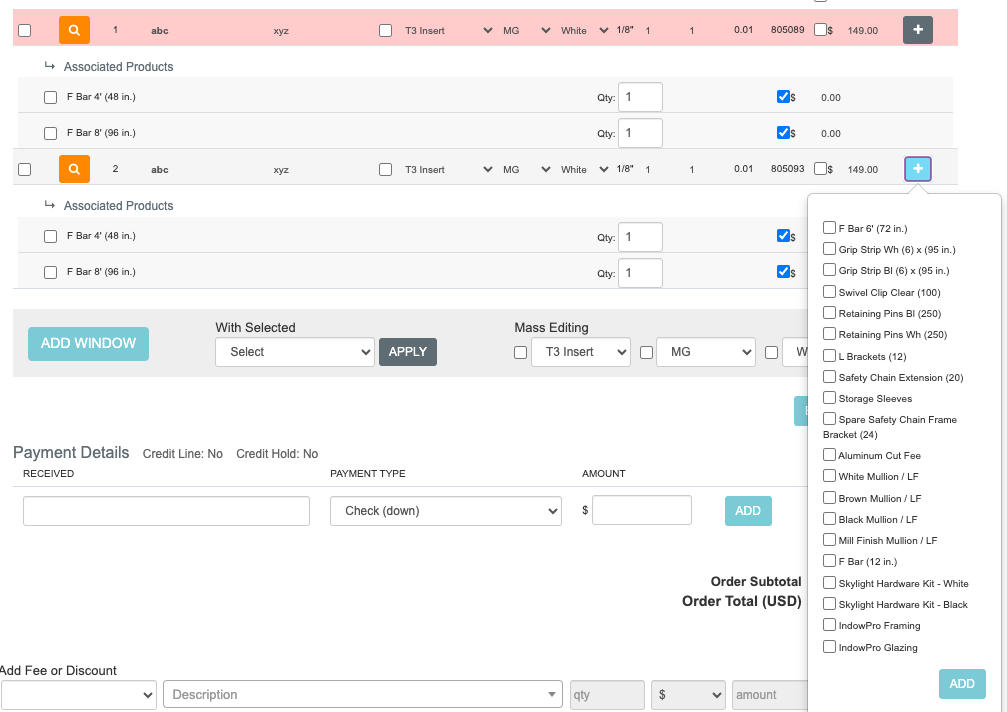Select the Aluminum Cut Fee checkbox

click(830, 455)
